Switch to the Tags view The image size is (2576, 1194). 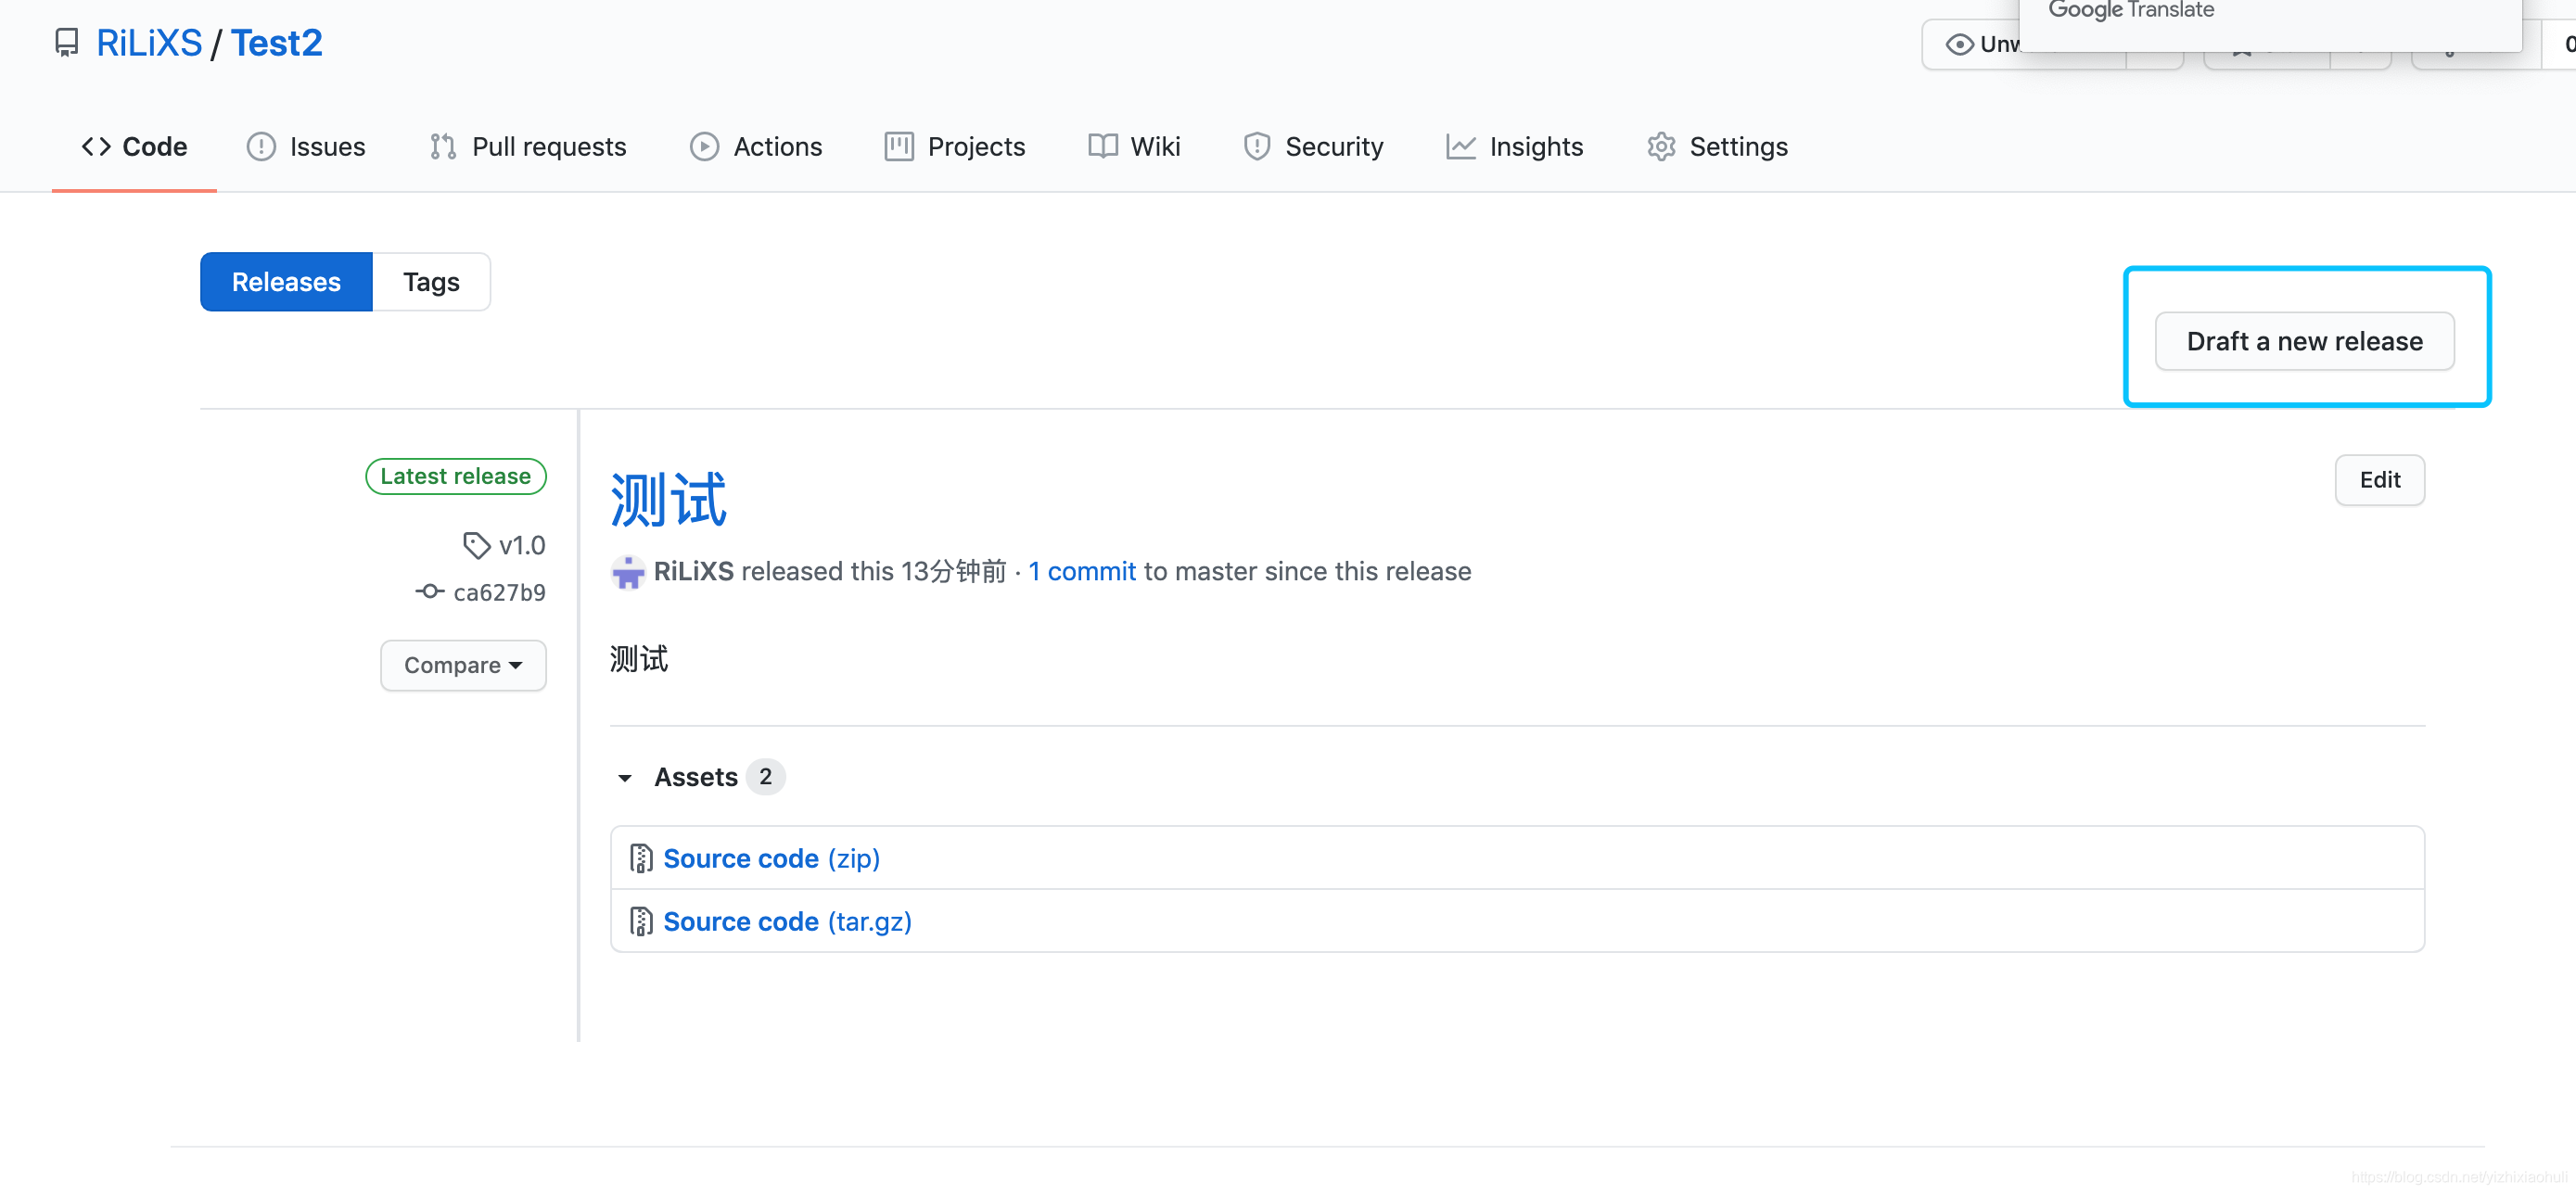(x=431, y=282)
